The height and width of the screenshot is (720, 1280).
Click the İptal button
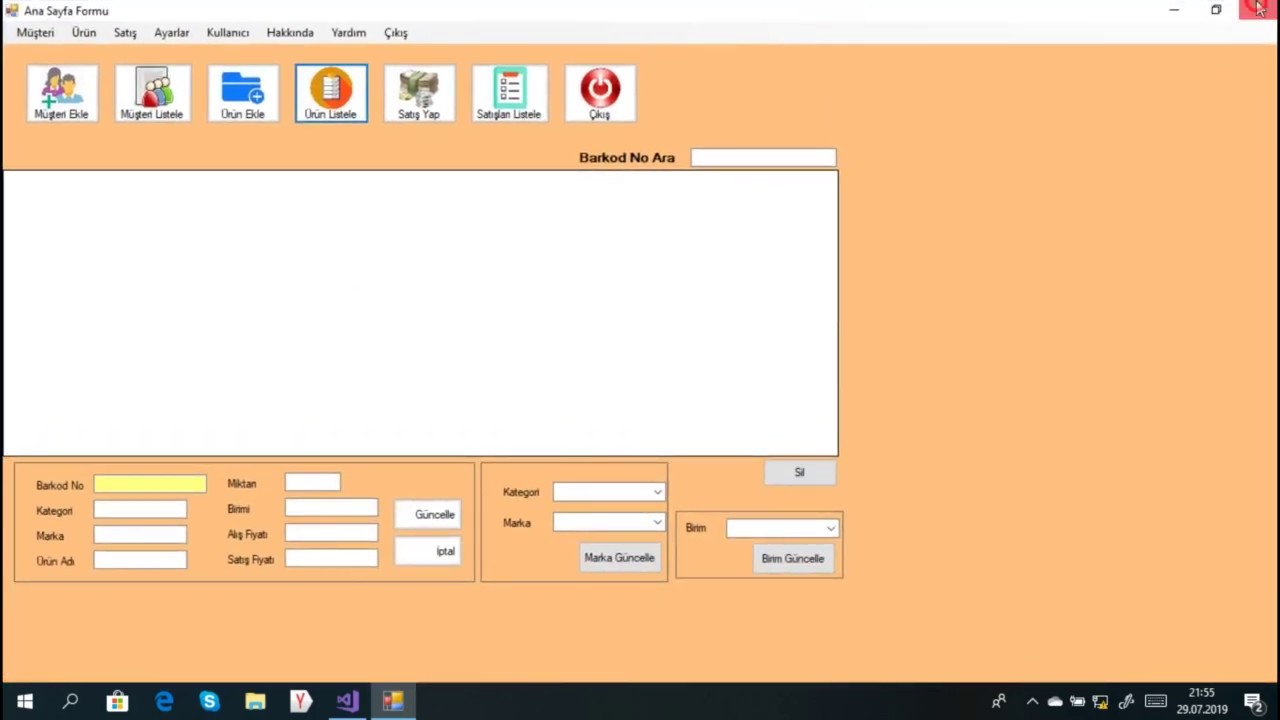428,551
